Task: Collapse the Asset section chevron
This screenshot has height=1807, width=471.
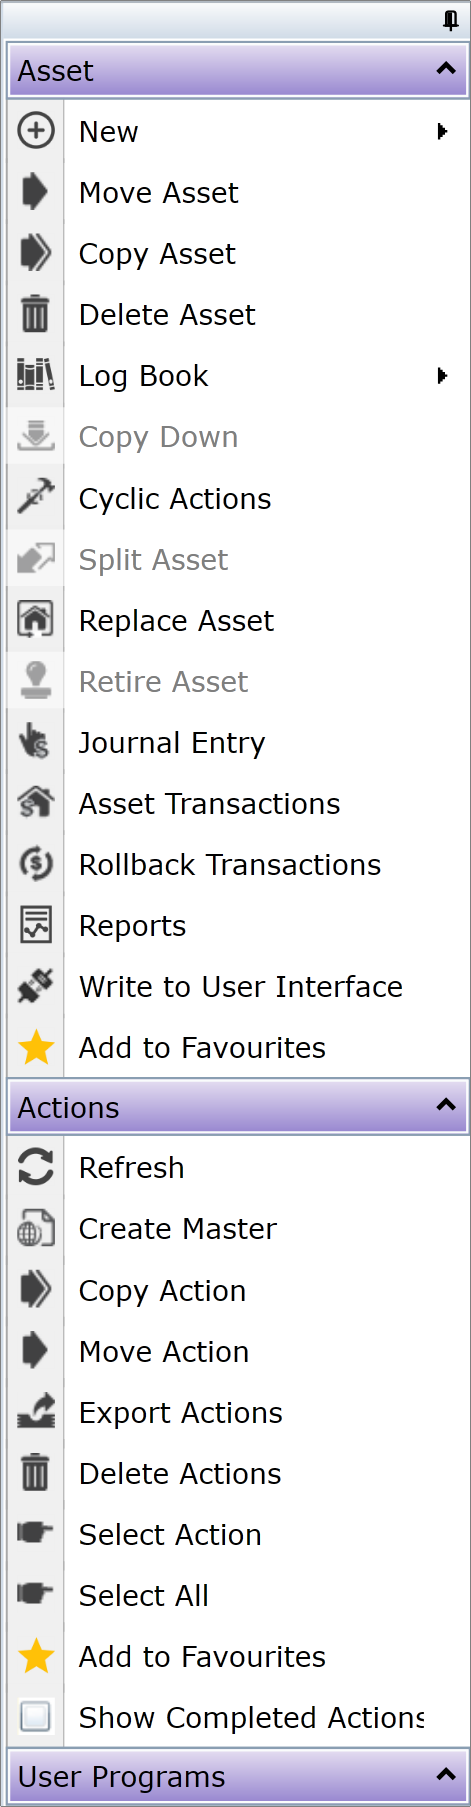Action: [446, 69]
